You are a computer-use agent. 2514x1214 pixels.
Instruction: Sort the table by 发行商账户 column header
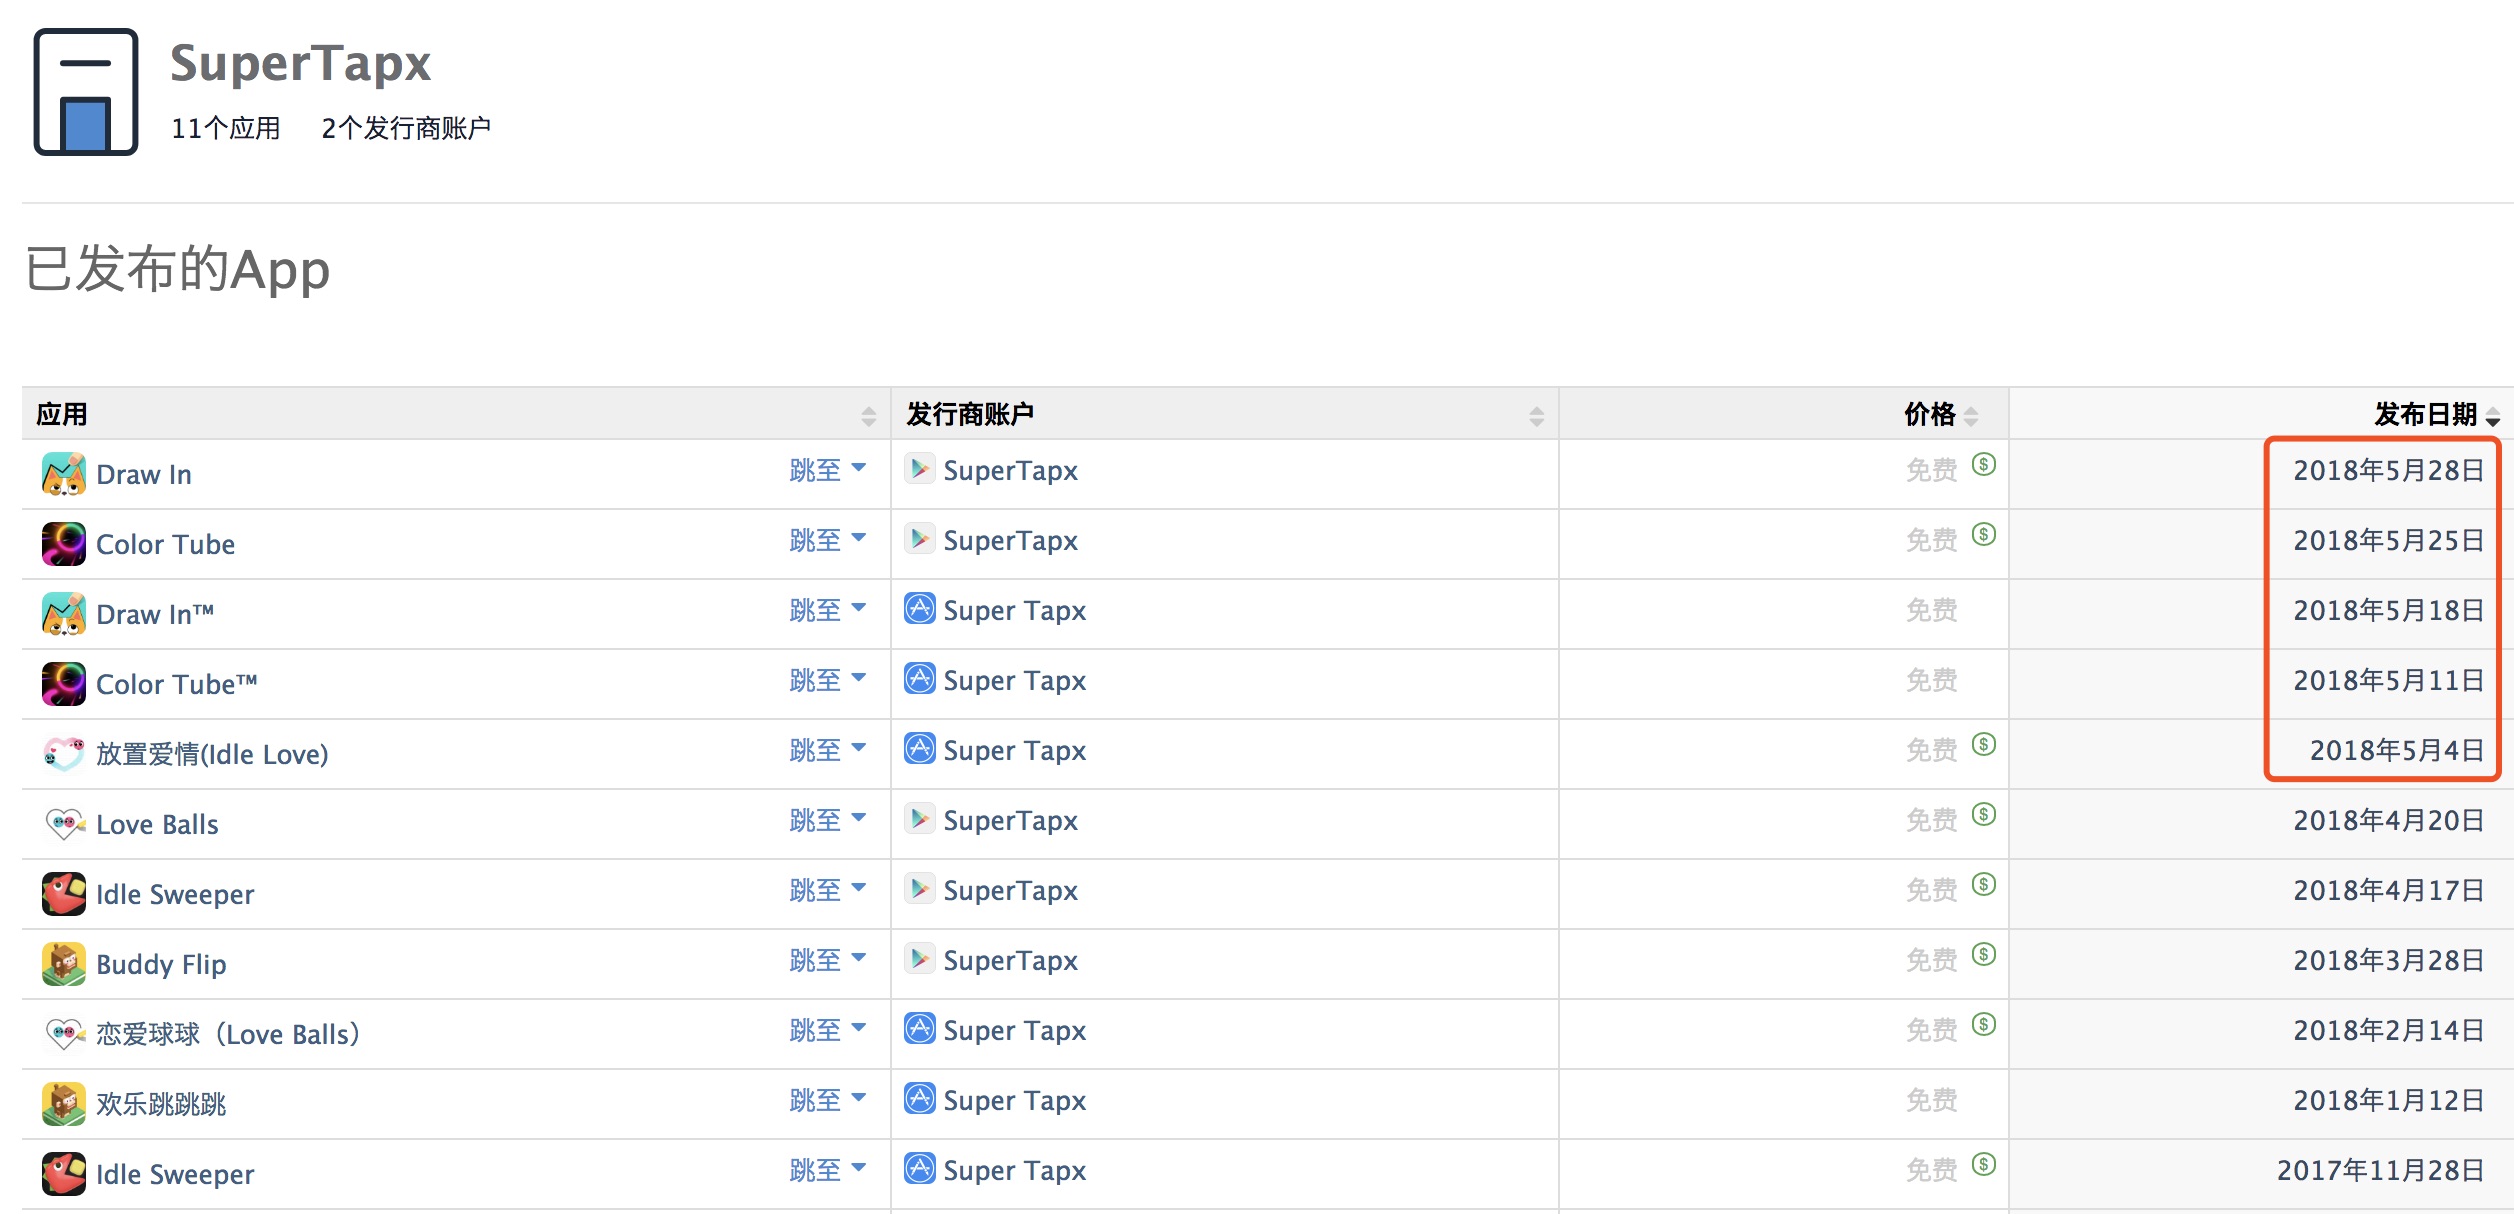[x=1225, y=414]
